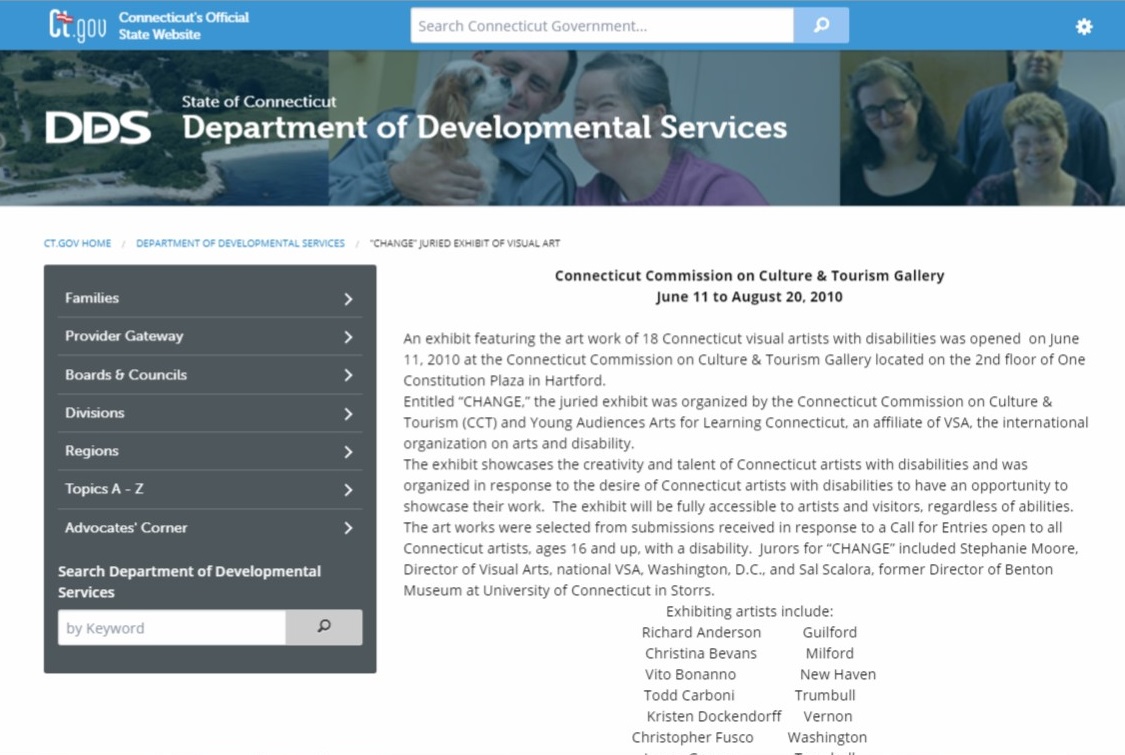The image size is (1125, 755).
Task: Click the town name Trumbull beside Todd Carboni
Action: (x=824, y=695)
